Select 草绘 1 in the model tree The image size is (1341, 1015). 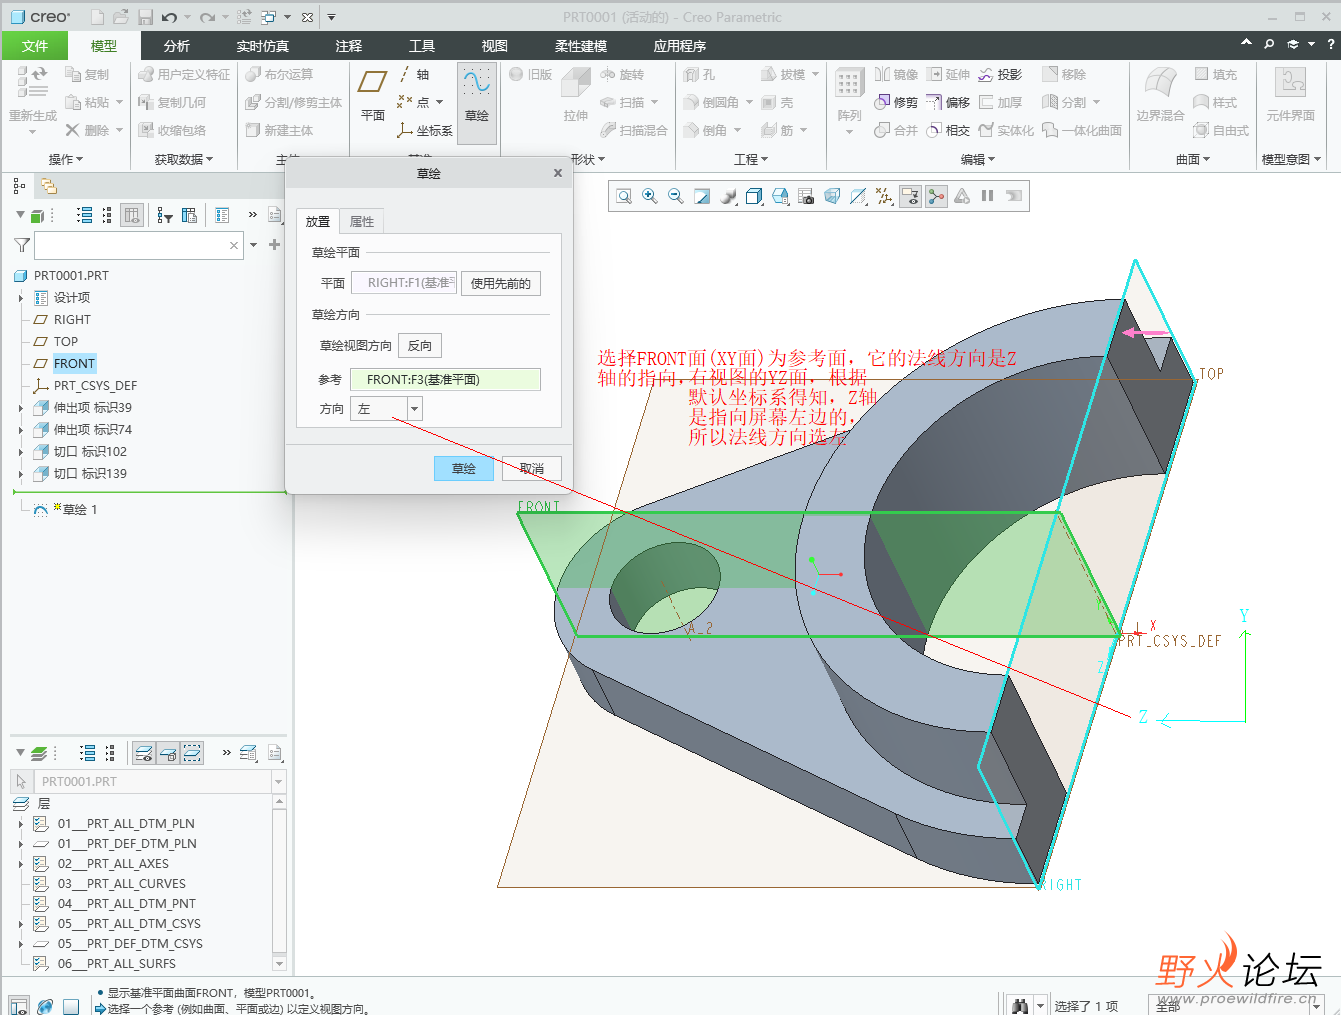(x=79, y=509)
